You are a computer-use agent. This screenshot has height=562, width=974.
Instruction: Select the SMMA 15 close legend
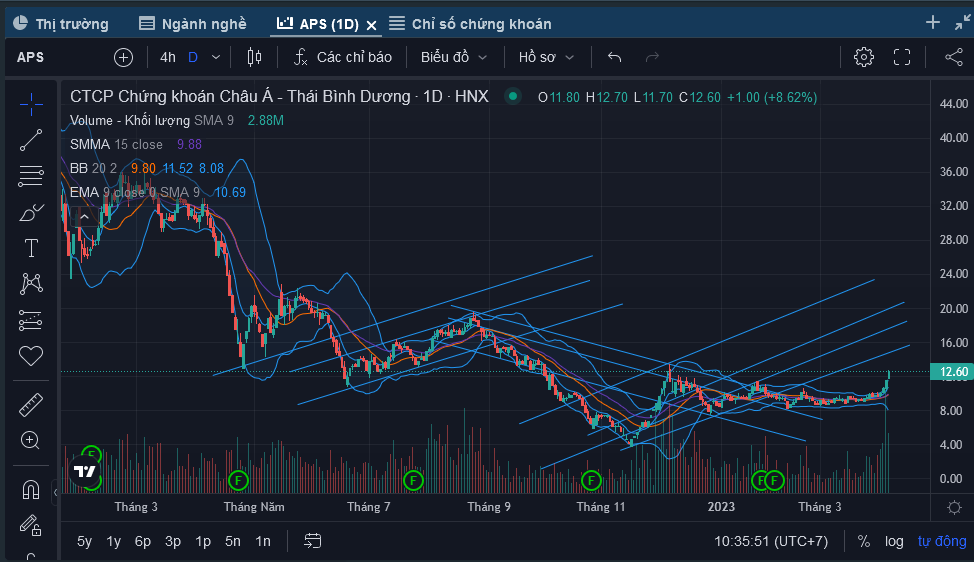(x=116, y=145)
